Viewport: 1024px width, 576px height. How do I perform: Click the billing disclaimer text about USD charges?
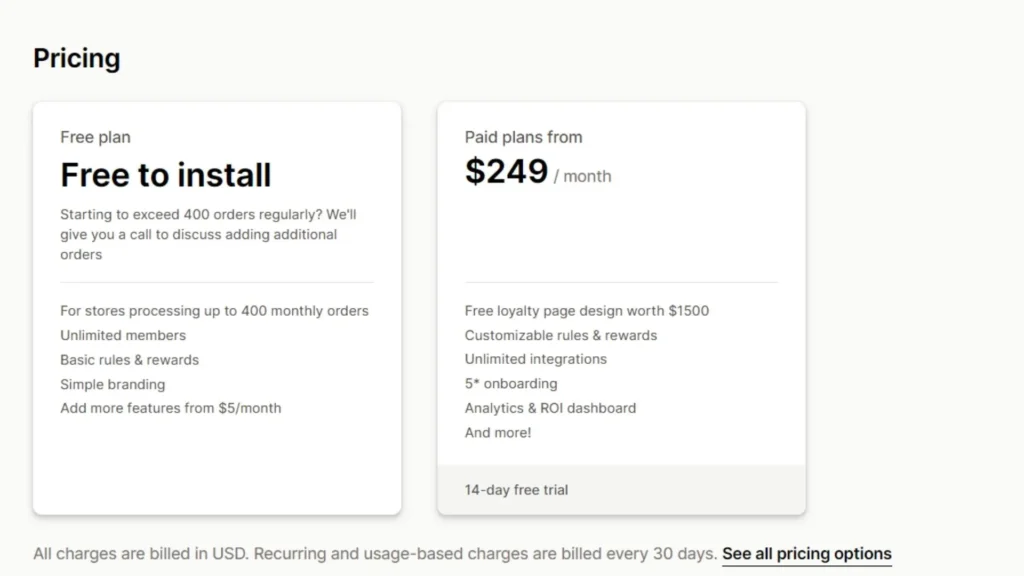click(x=375, y=553)
